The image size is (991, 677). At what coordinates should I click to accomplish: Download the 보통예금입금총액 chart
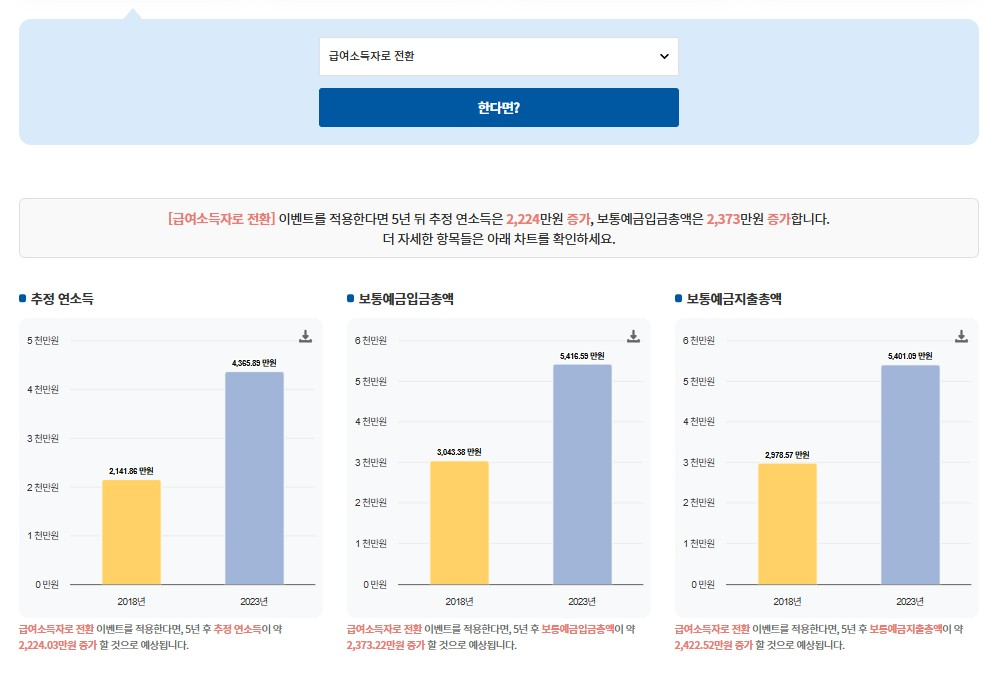[633, 336]
